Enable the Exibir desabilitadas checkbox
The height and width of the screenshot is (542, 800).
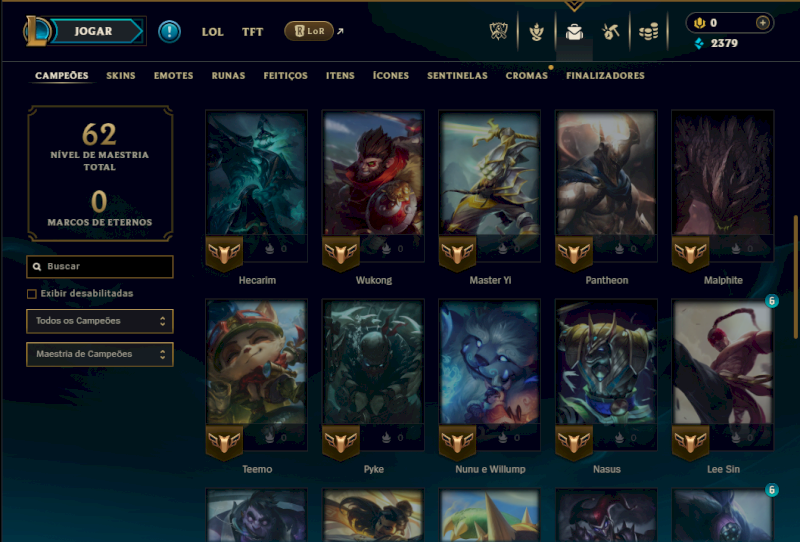click(x=32, y=294)
